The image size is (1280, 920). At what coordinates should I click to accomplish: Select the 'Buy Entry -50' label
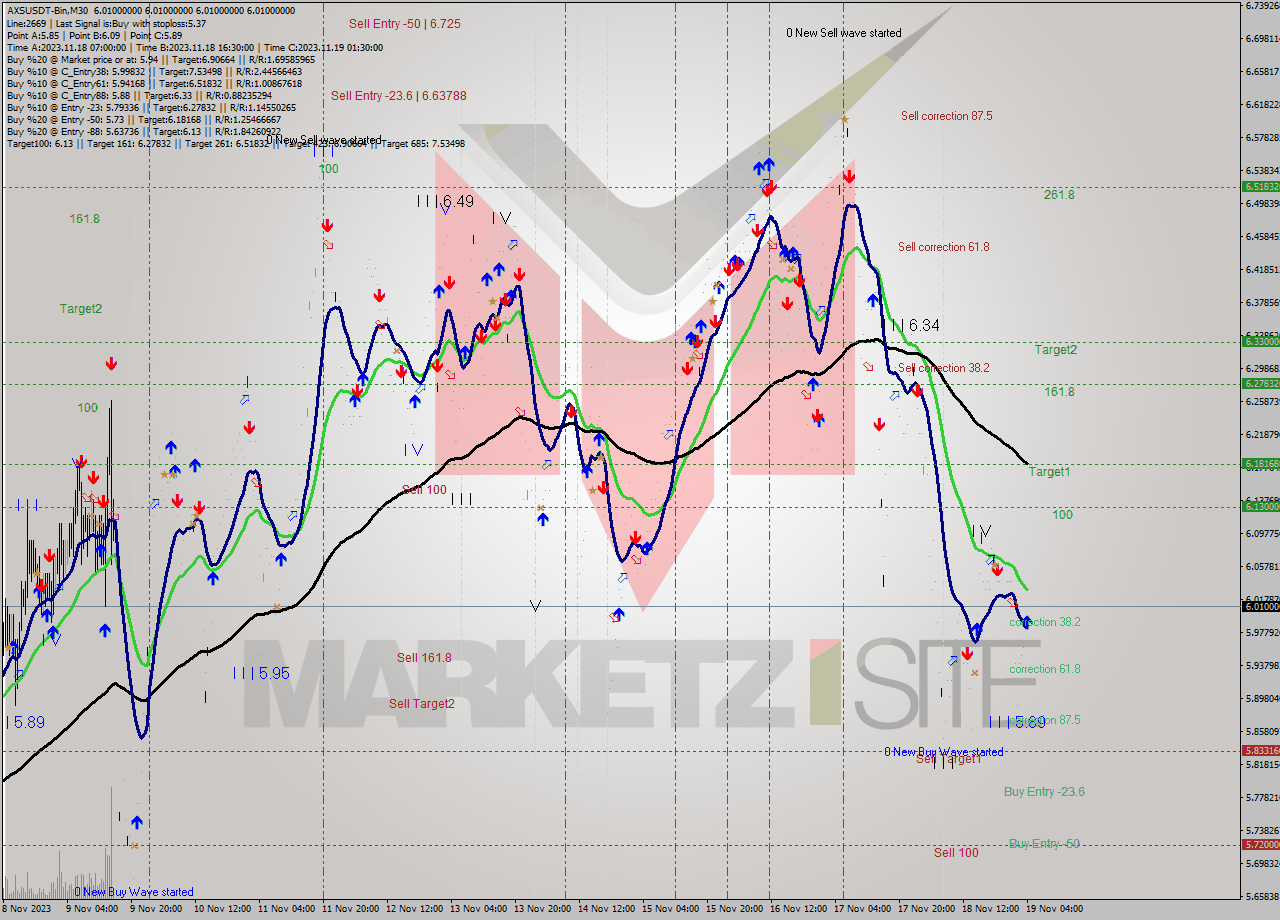pyautogui.click(x=1044, y=844)
